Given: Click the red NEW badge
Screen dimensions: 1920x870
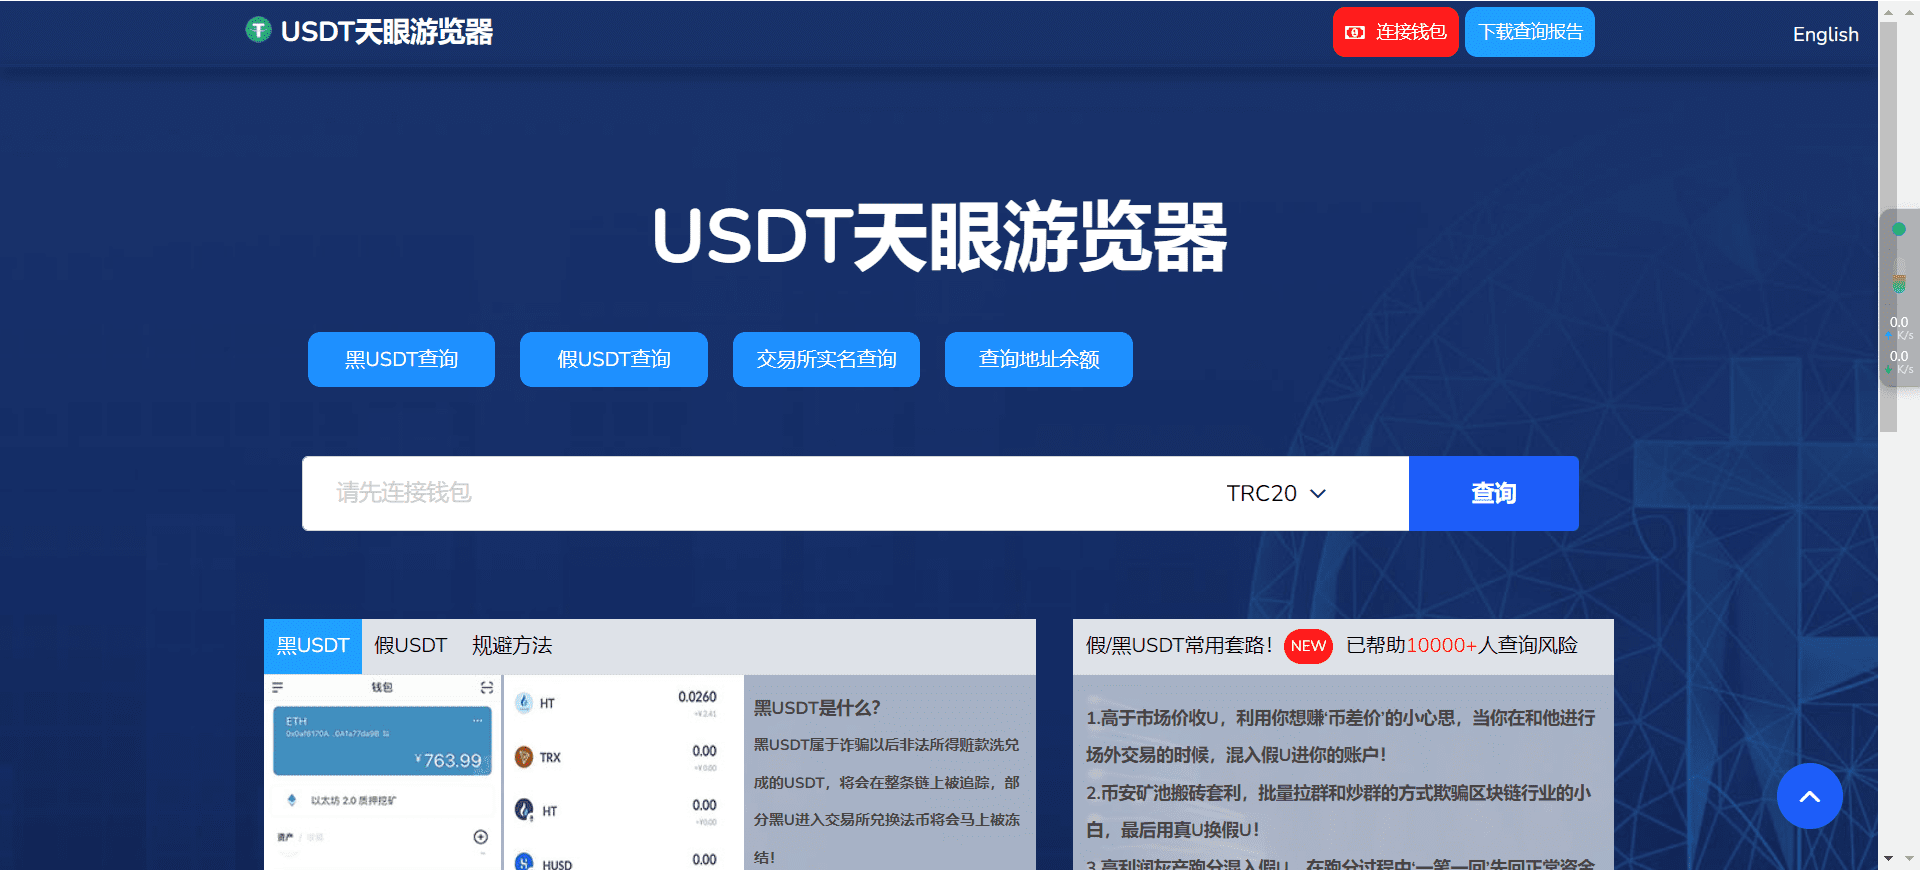Looking at the screenshot, I should point(1308,646).
